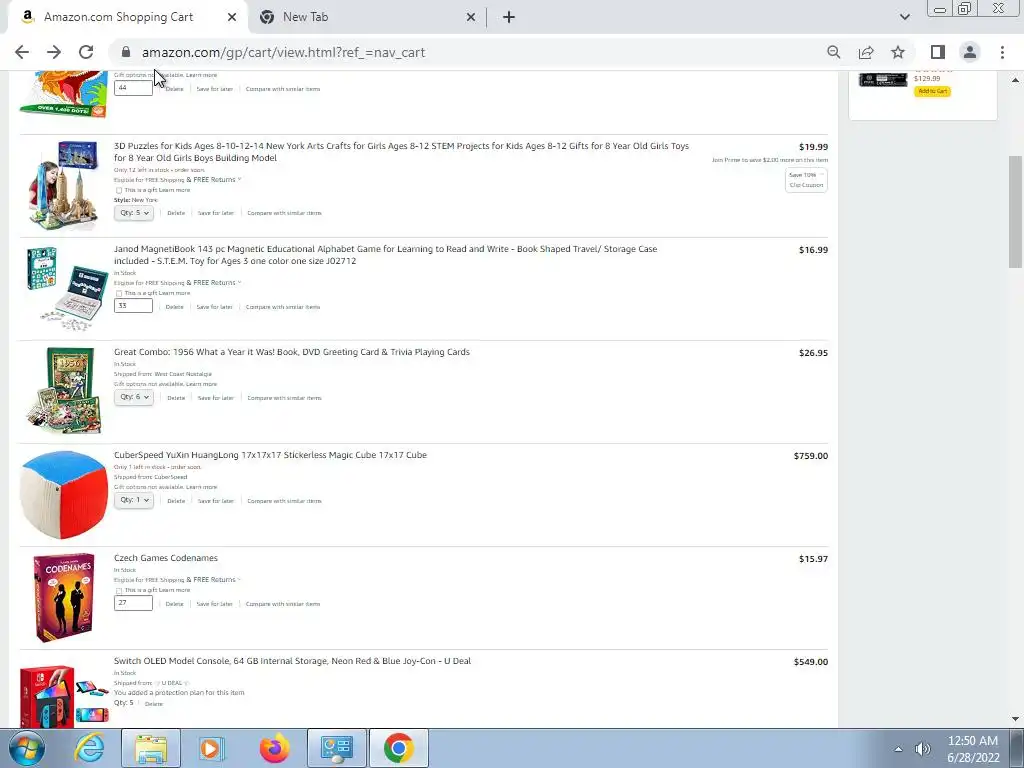Open the Control Panel taskbar icon
The width and height of the screenshot is (1024, 768).
tap(336, 748)
